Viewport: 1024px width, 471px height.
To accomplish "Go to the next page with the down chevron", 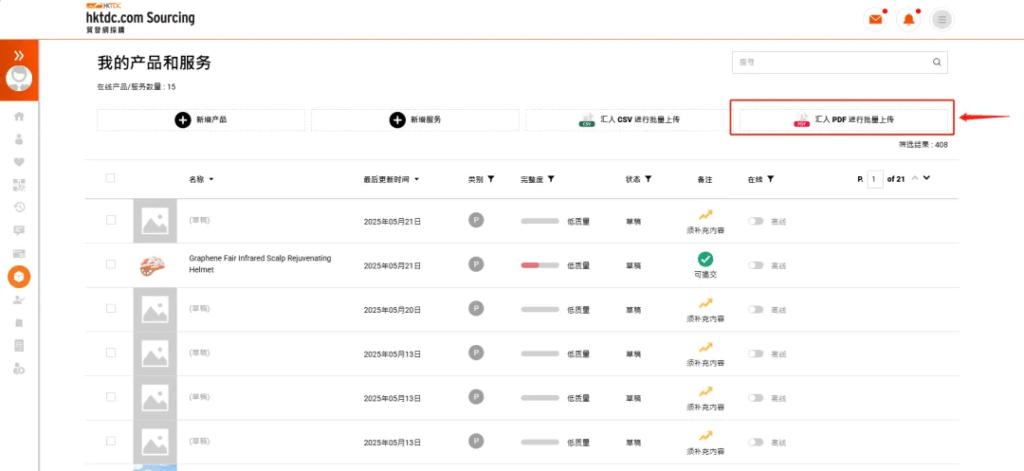I will [x=926, y=178].
